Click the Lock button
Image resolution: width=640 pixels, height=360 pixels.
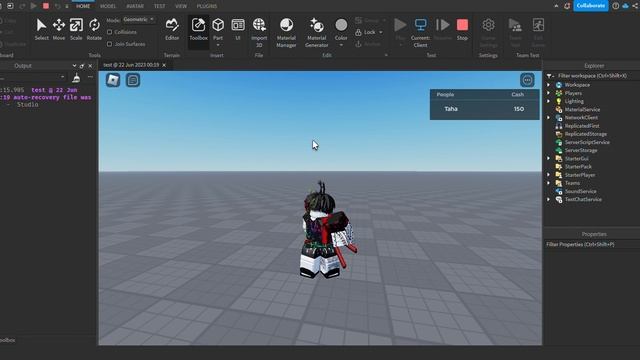point(366,32)
